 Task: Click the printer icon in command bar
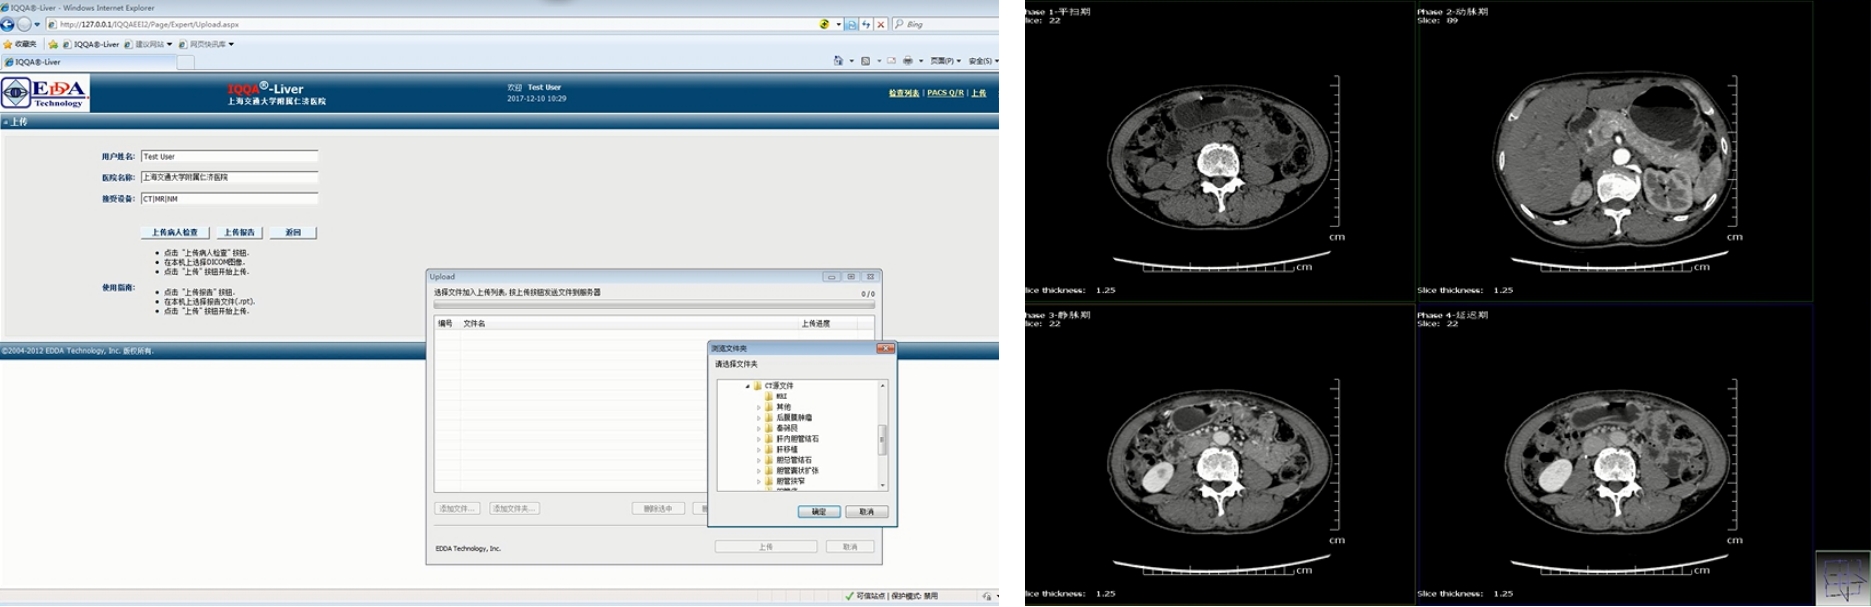point(907,61)
